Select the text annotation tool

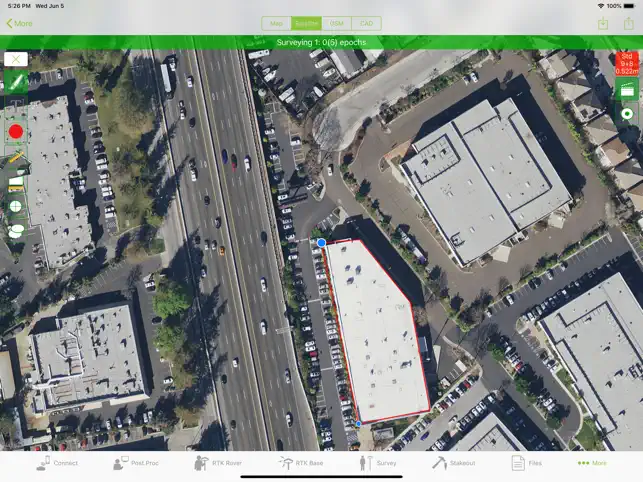16,105
